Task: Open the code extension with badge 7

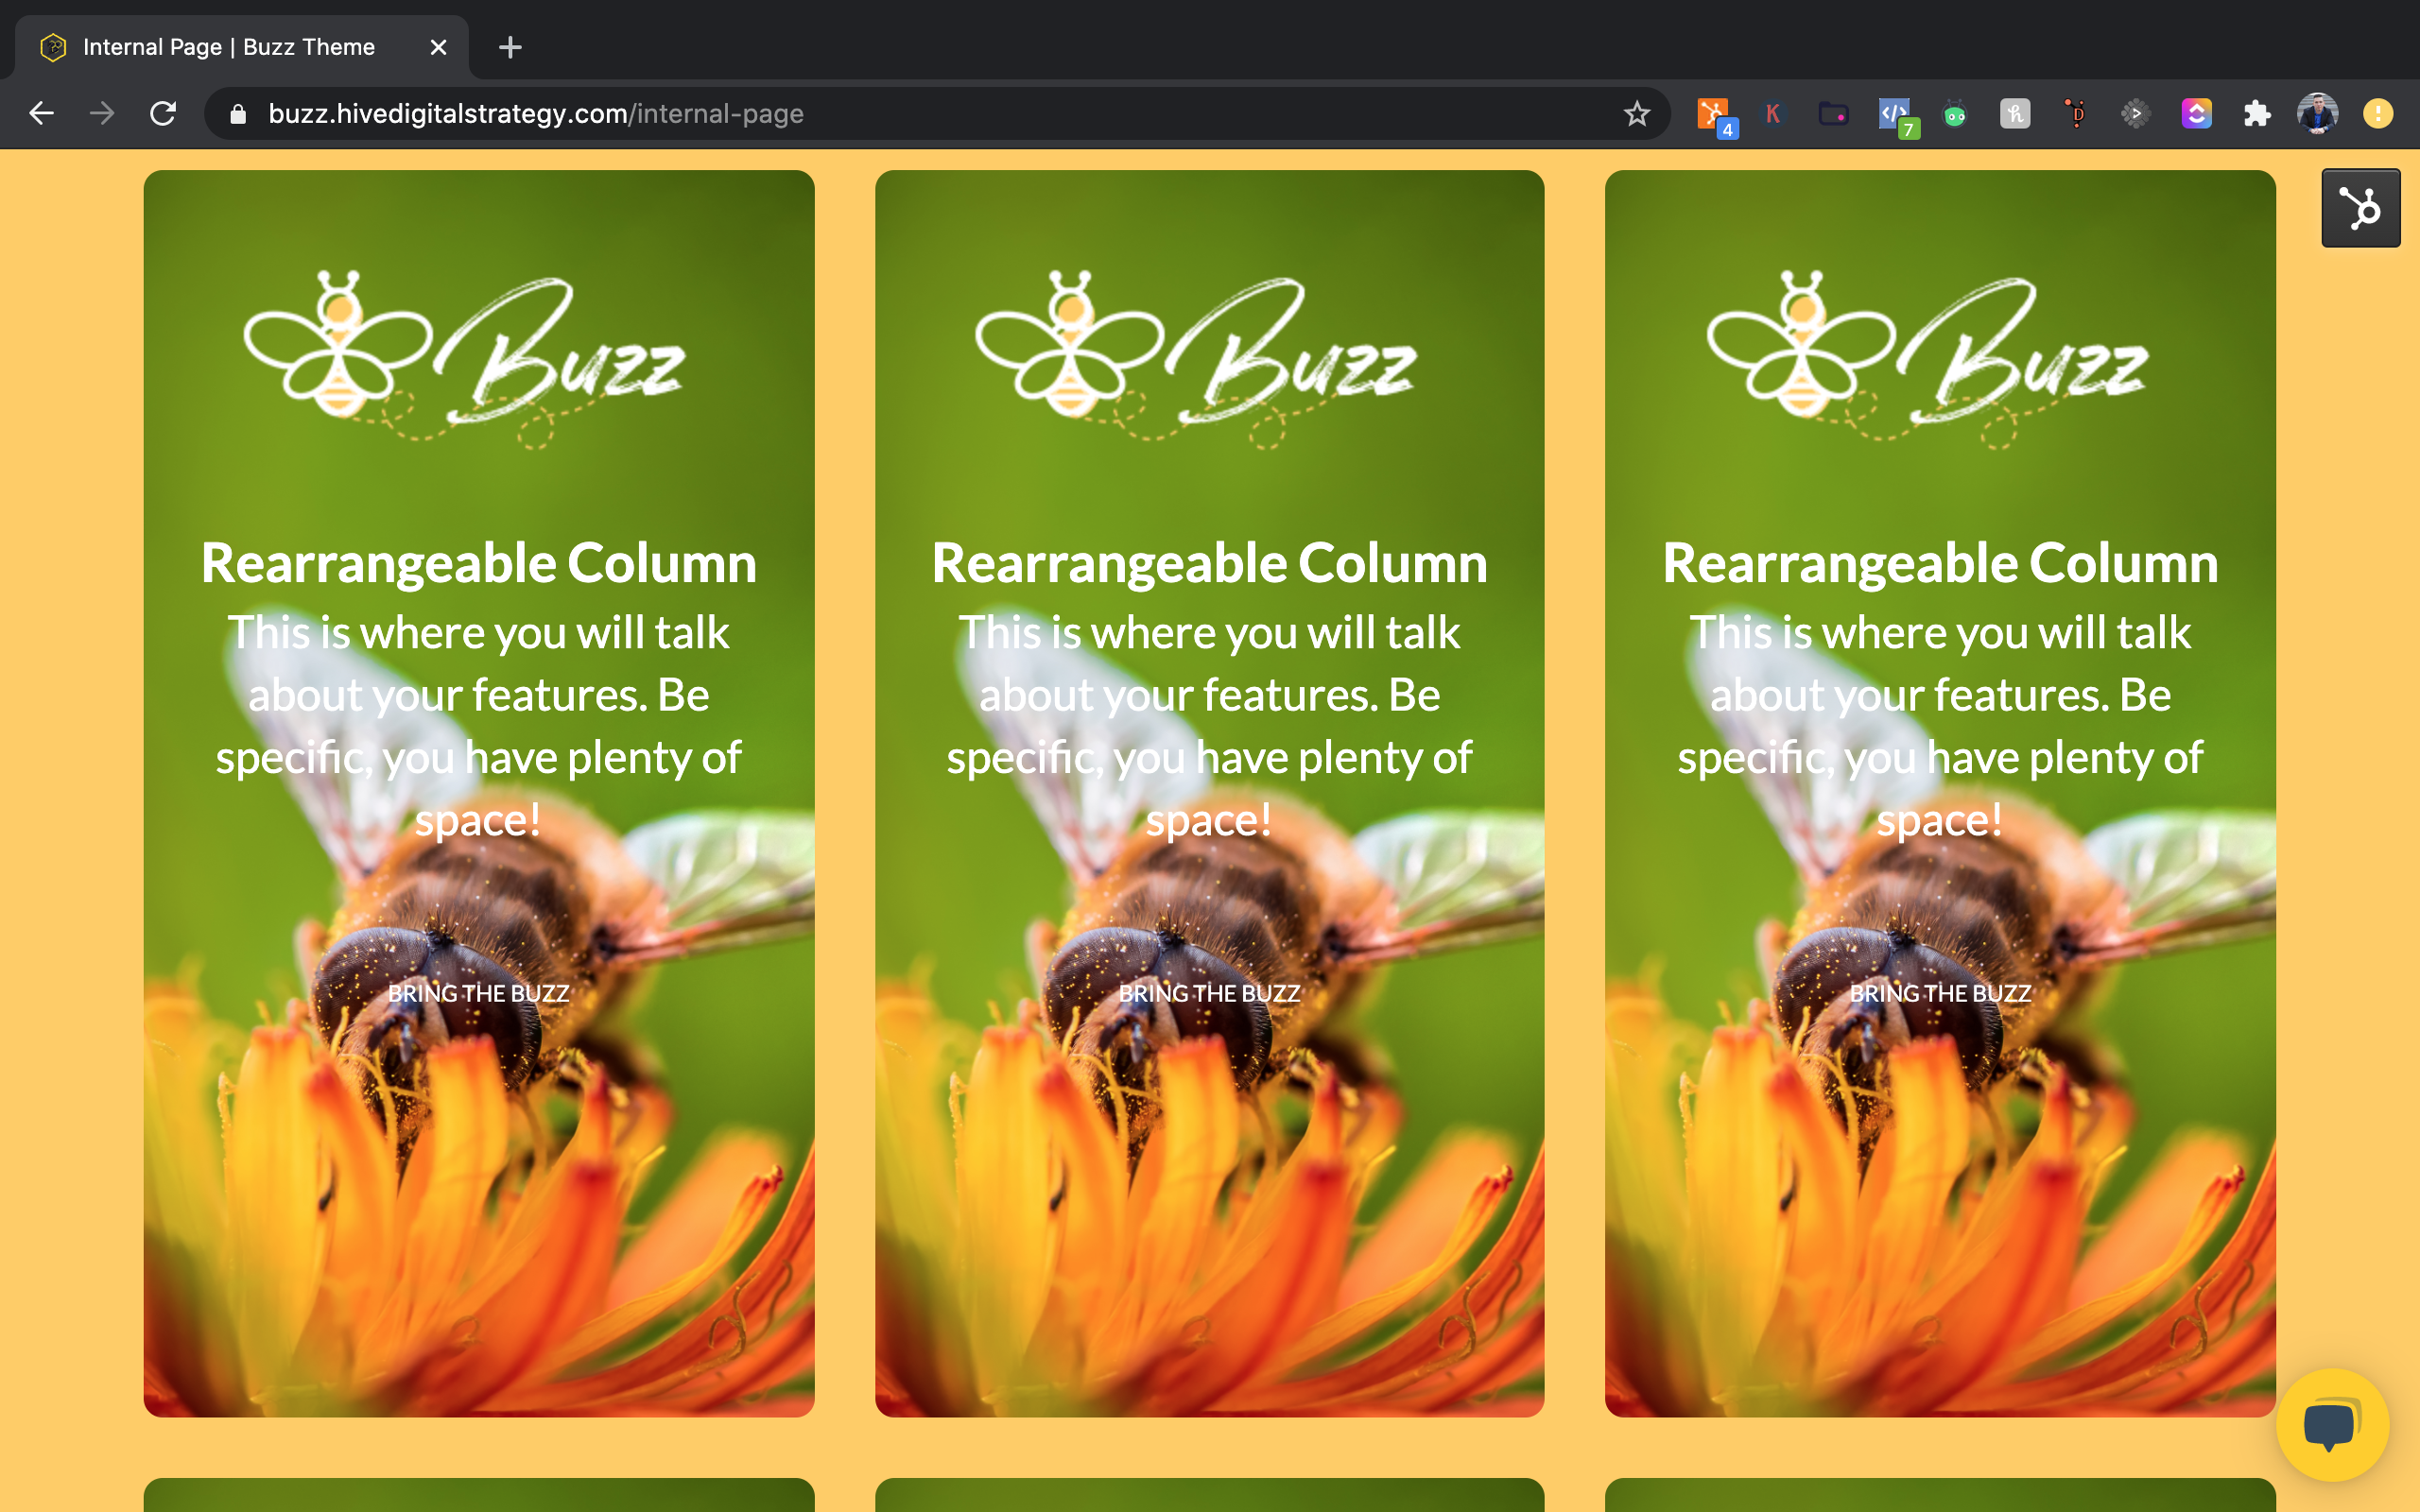Action: 1894,114
